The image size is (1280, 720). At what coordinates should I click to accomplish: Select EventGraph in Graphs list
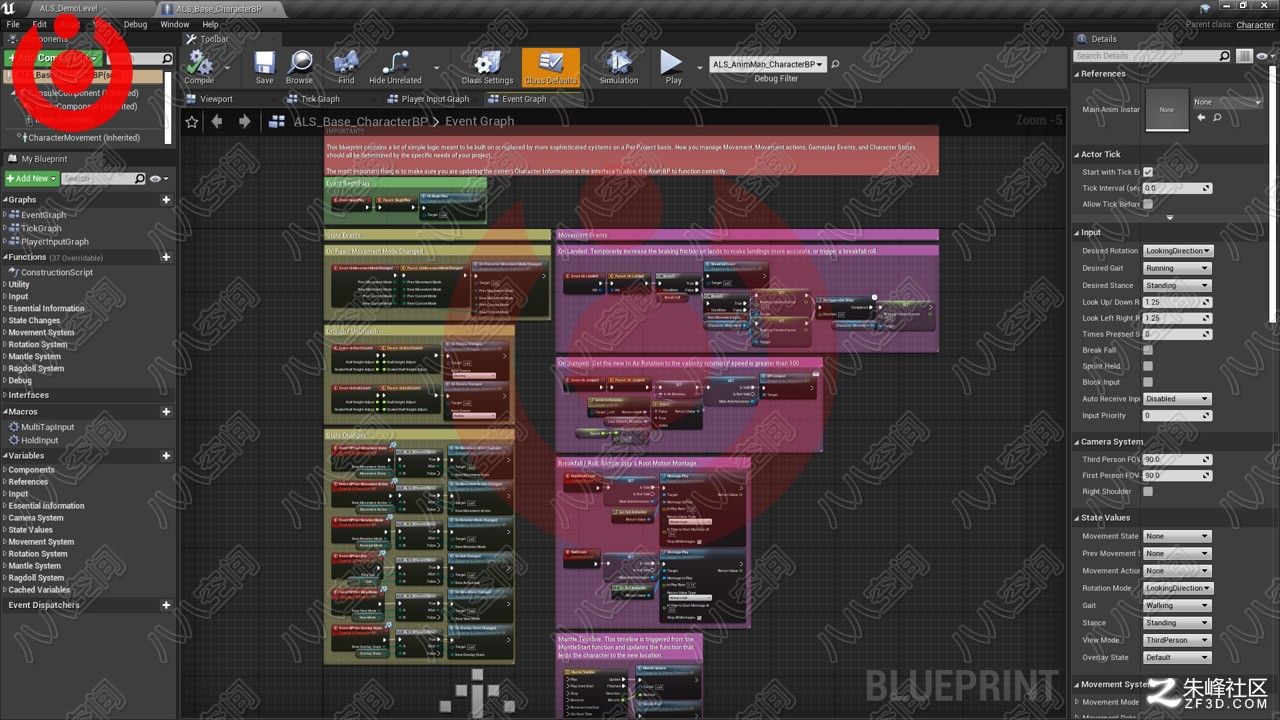(43, 215)
